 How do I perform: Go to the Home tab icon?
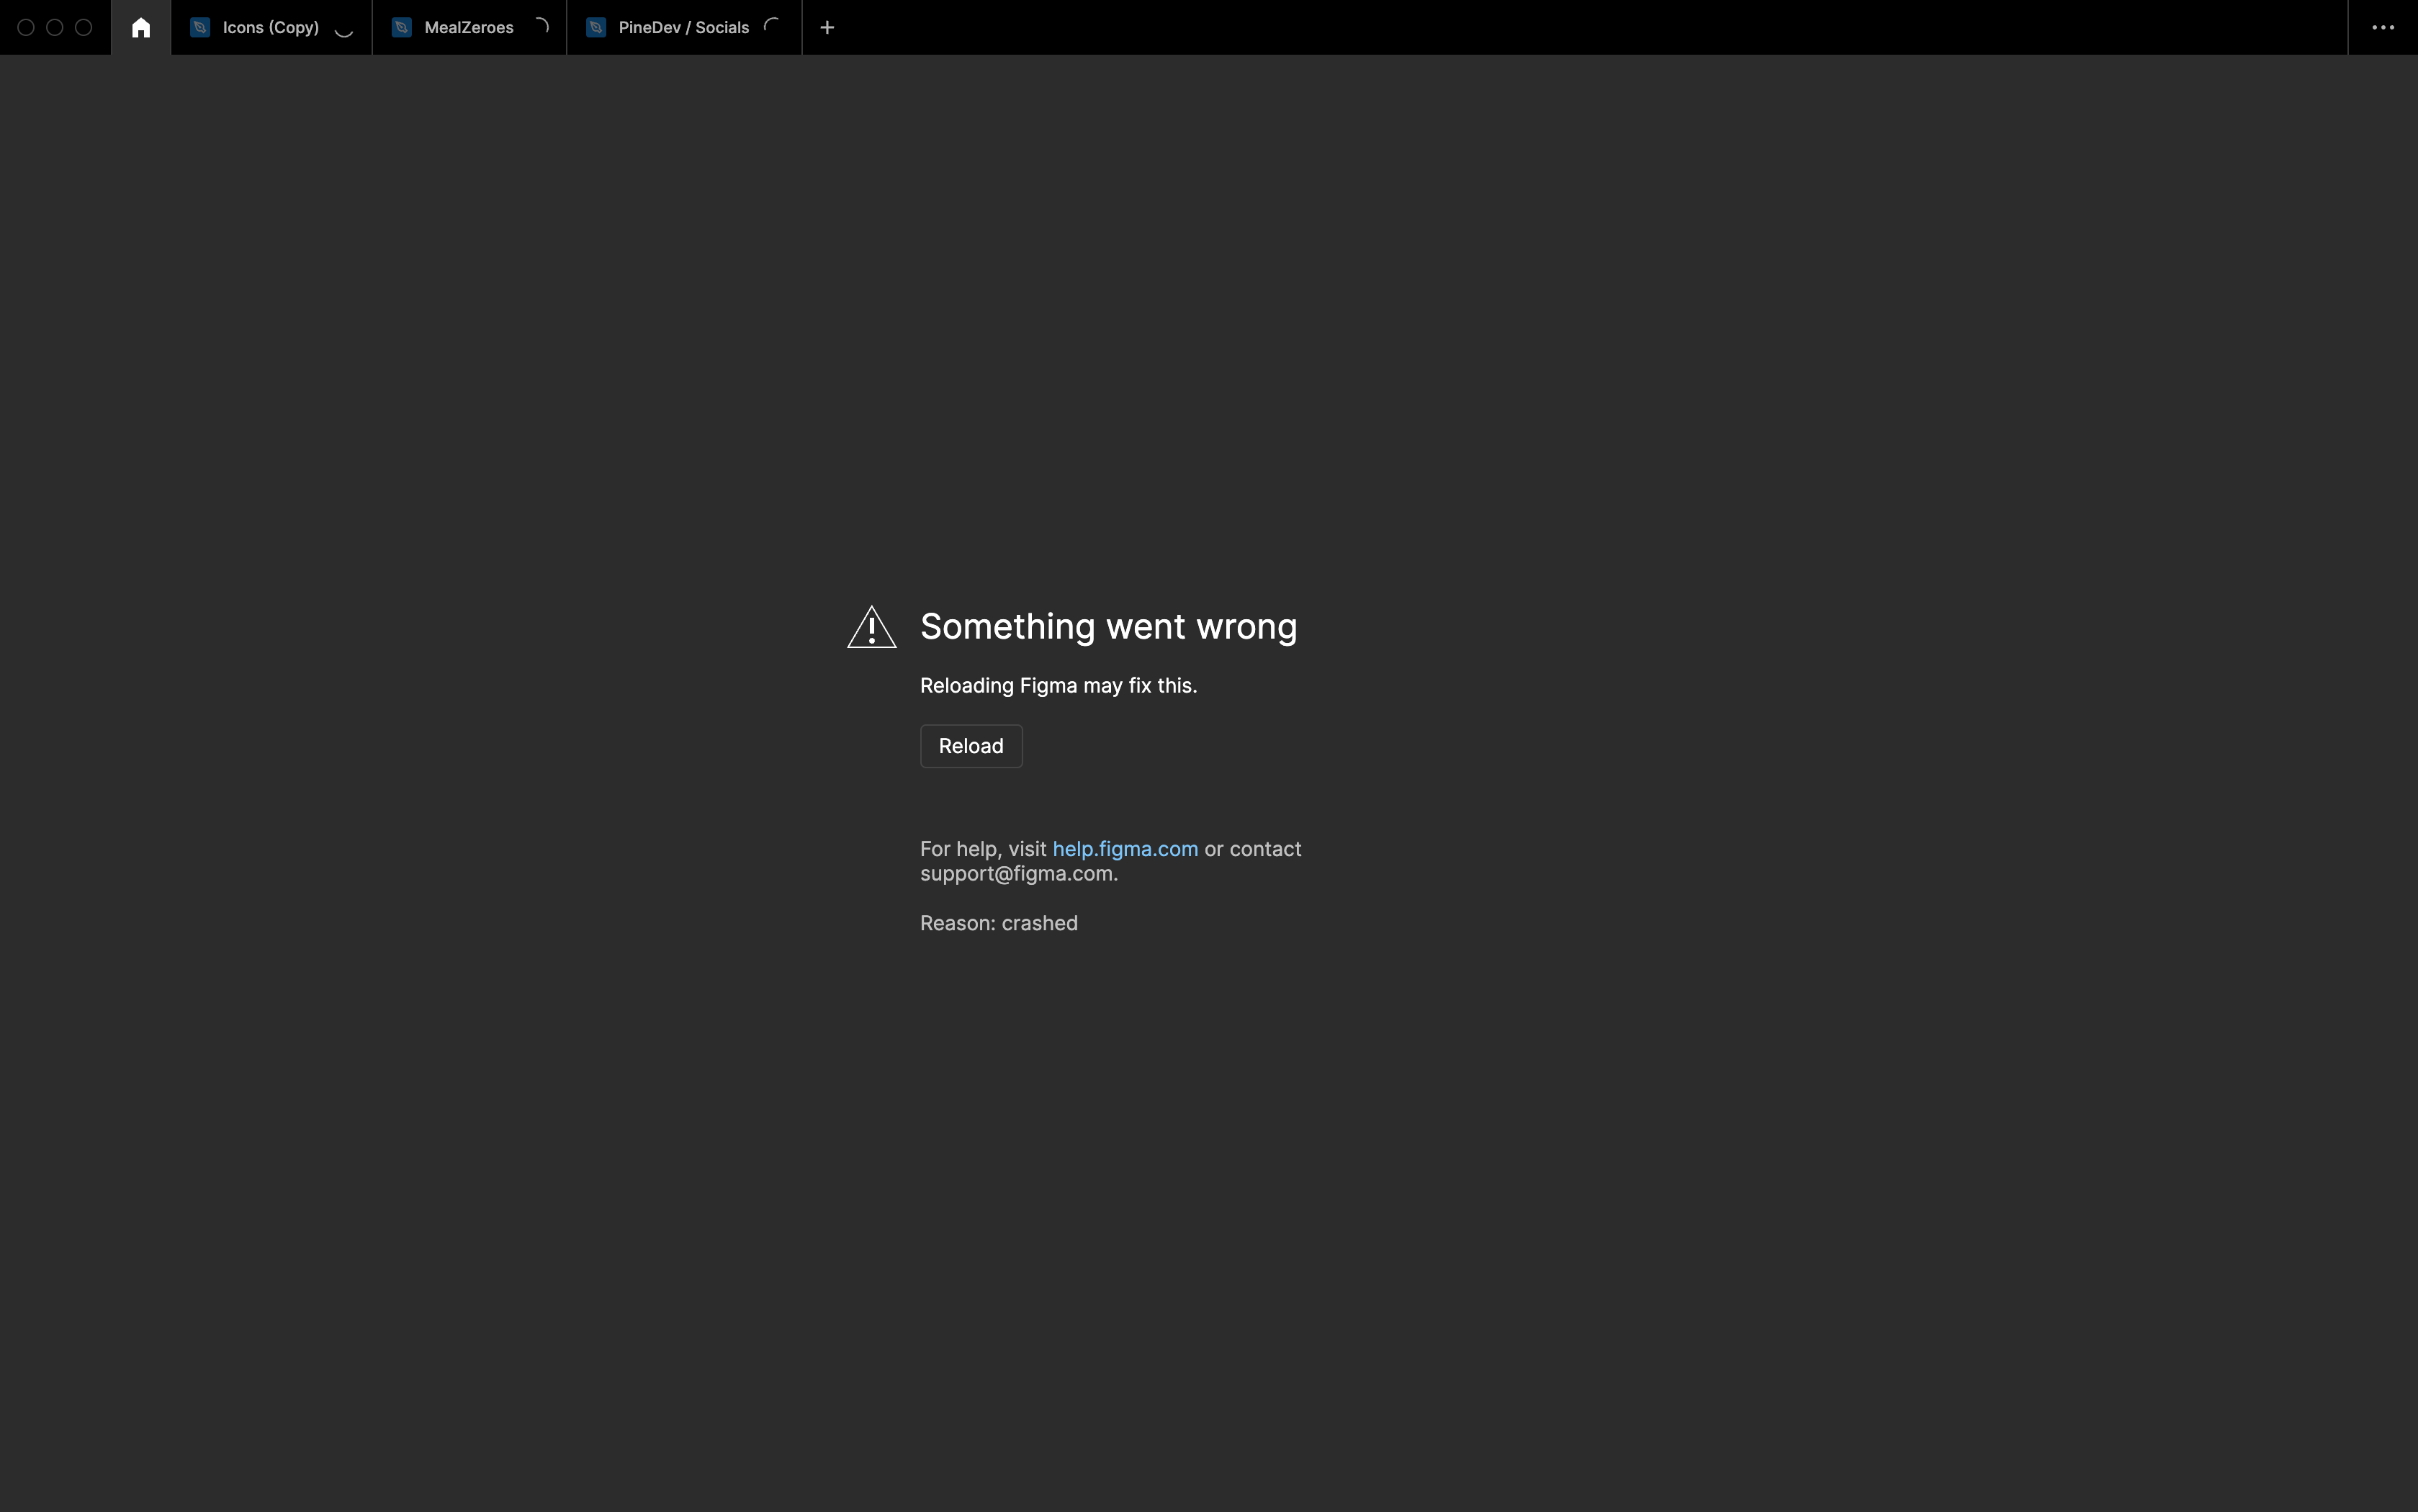141,27
